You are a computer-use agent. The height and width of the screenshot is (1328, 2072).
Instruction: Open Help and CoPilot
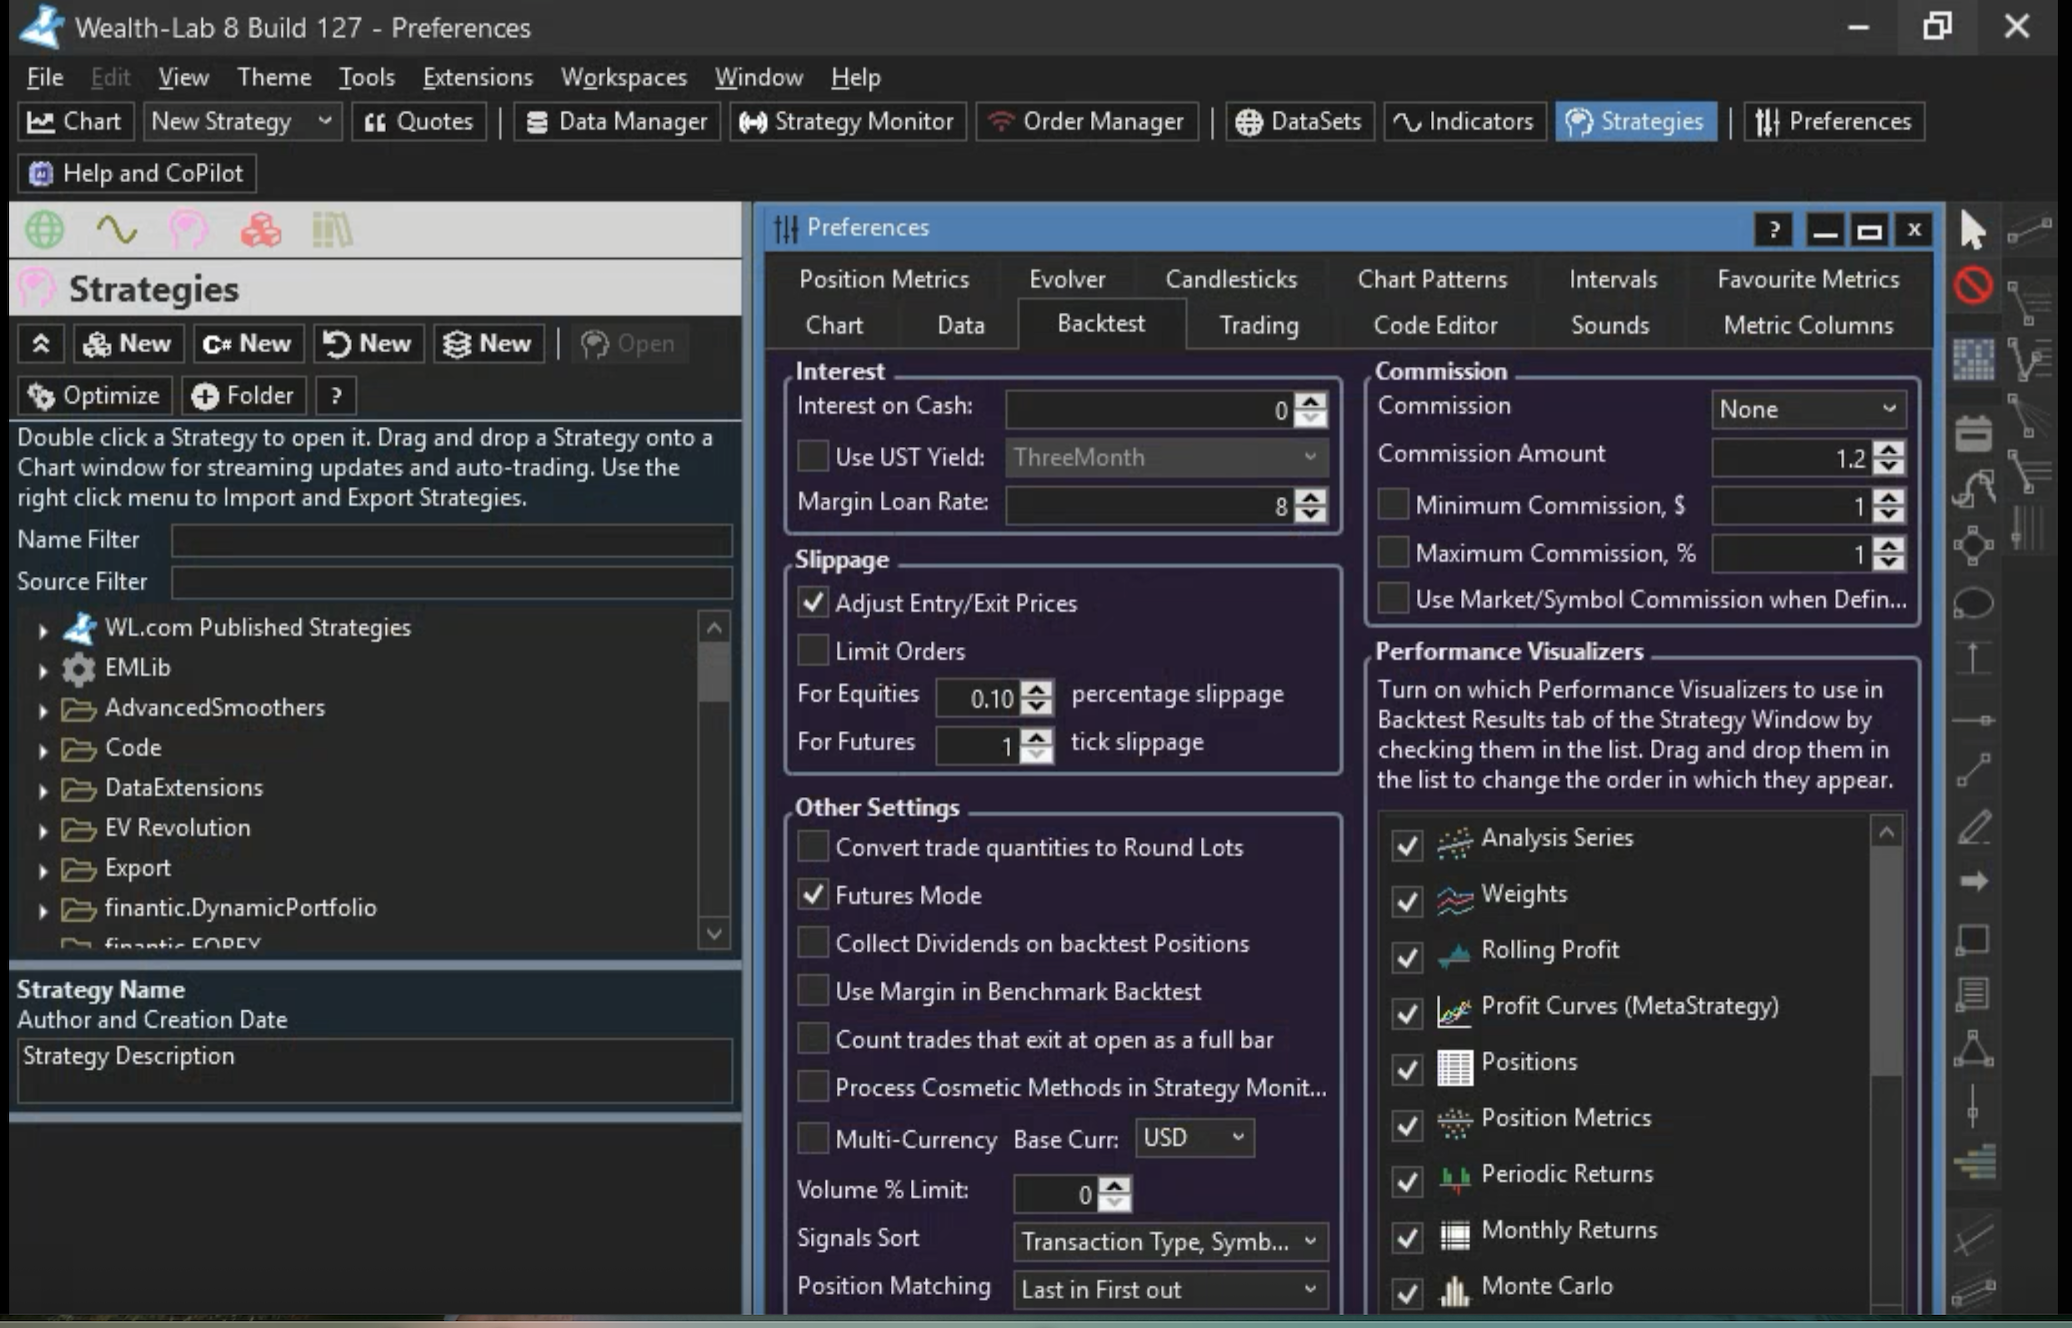coord(137,173)
